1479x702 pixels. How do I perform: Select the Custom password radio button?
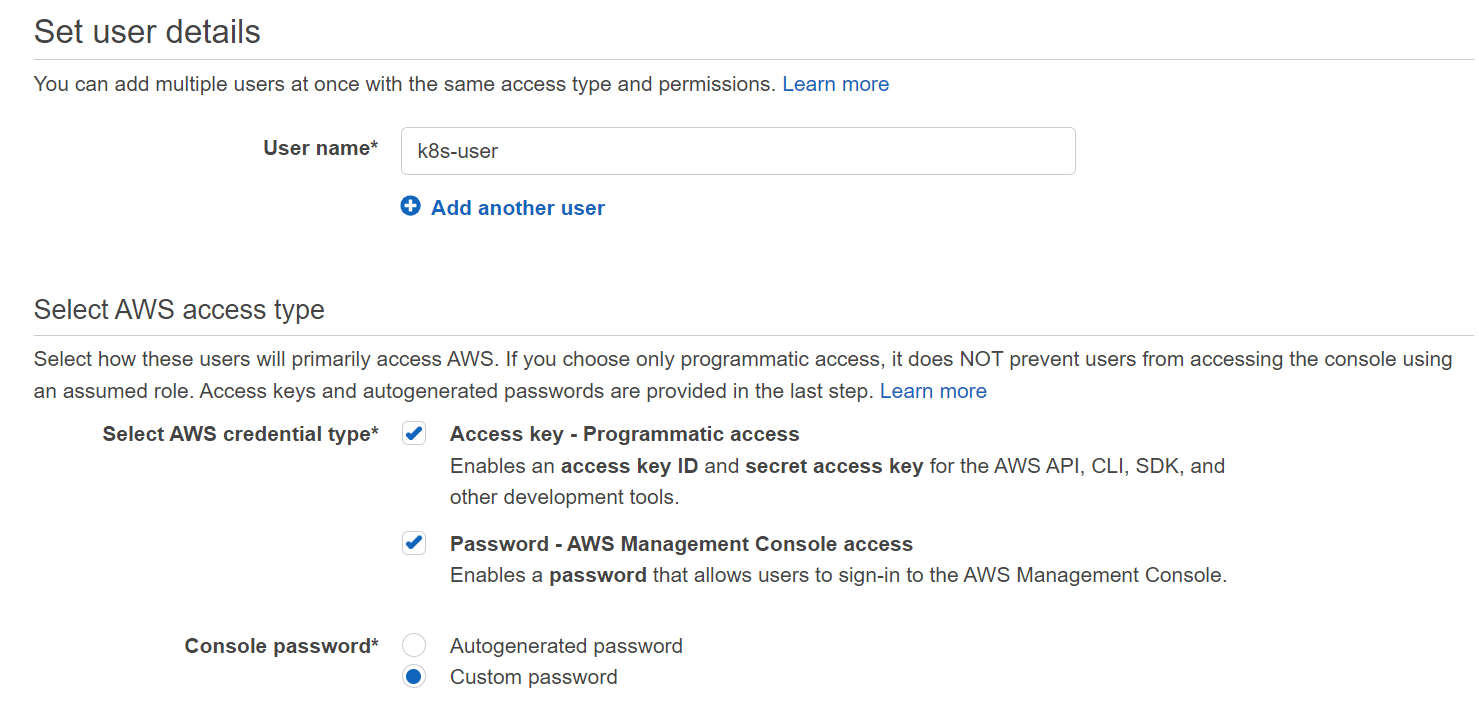coord(413,677)
